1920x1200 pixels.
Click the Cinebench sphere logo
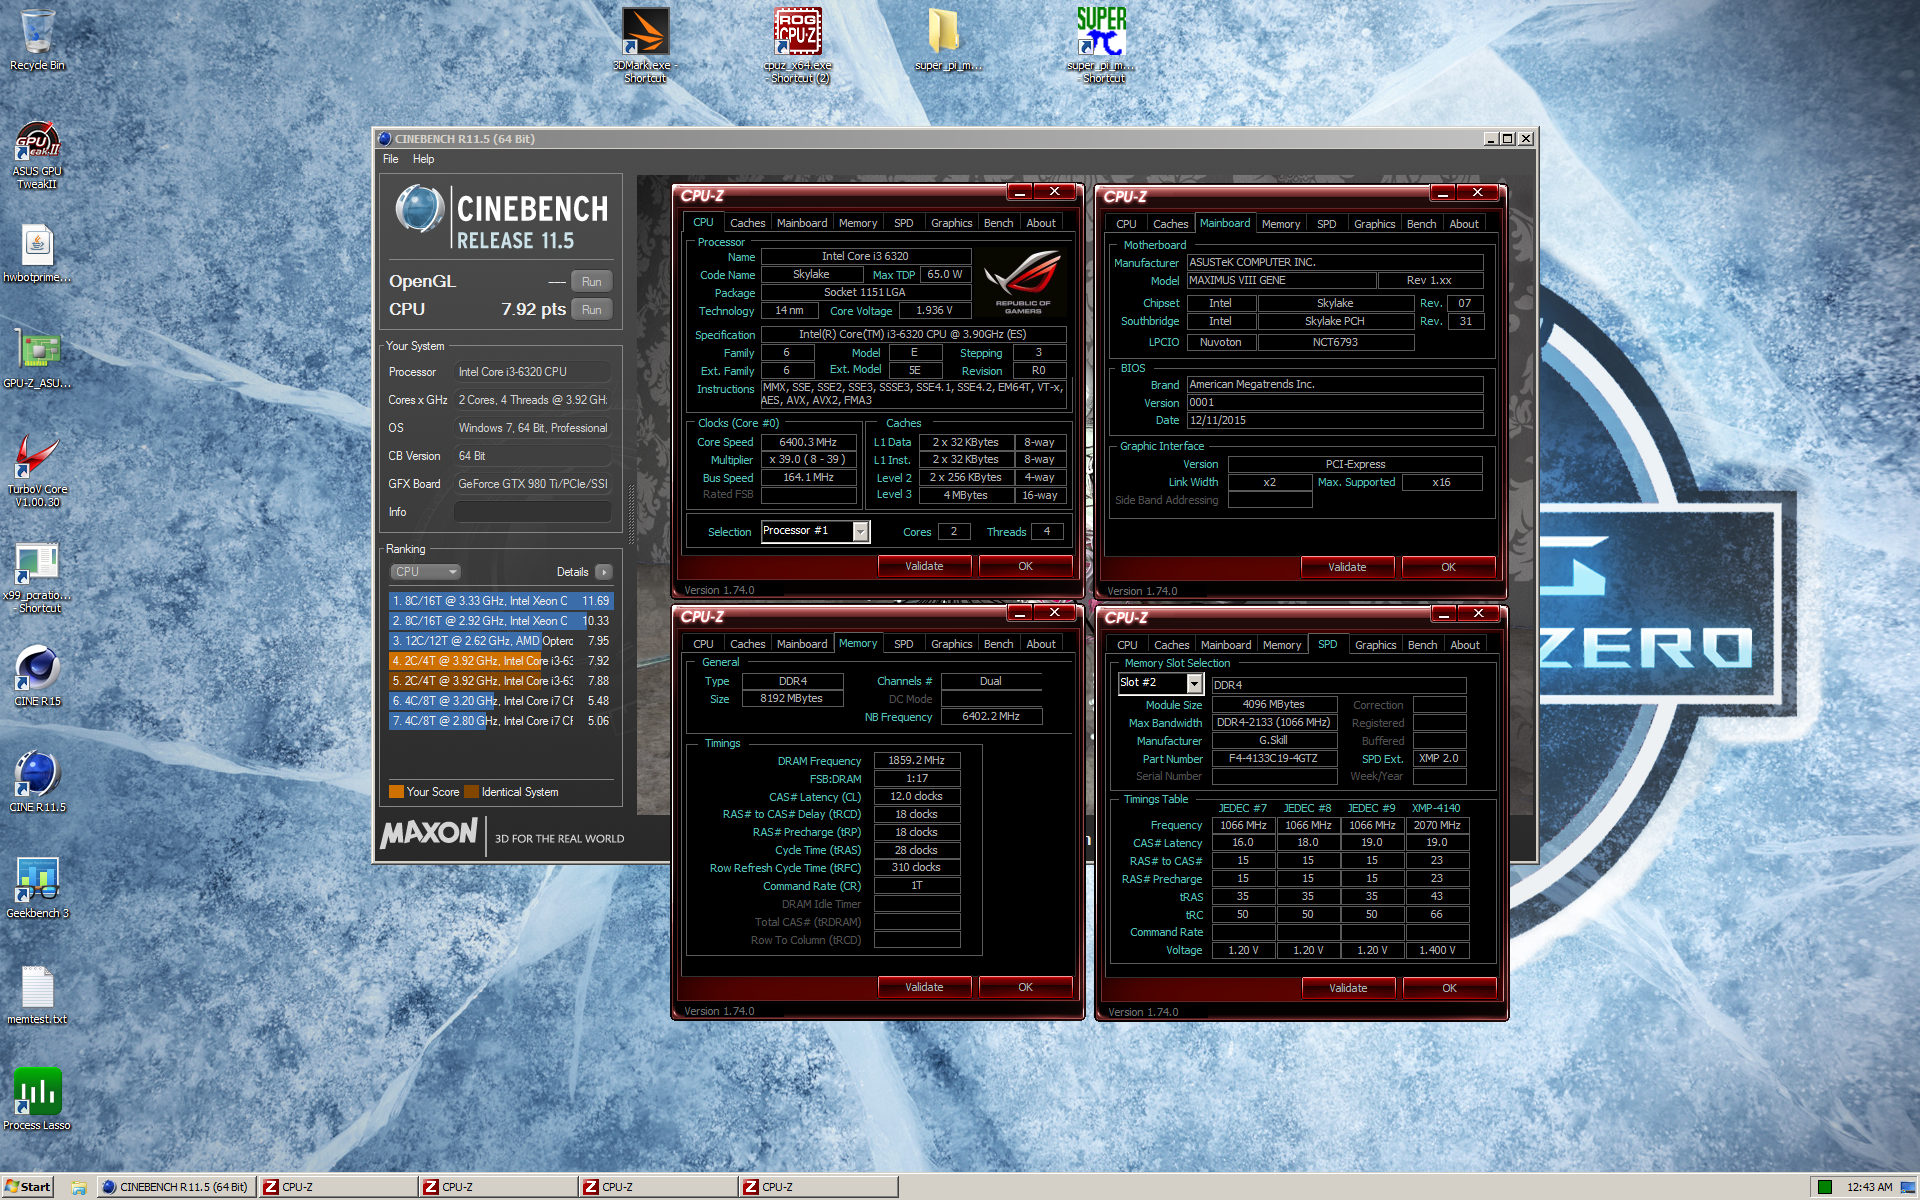point(419,210)
